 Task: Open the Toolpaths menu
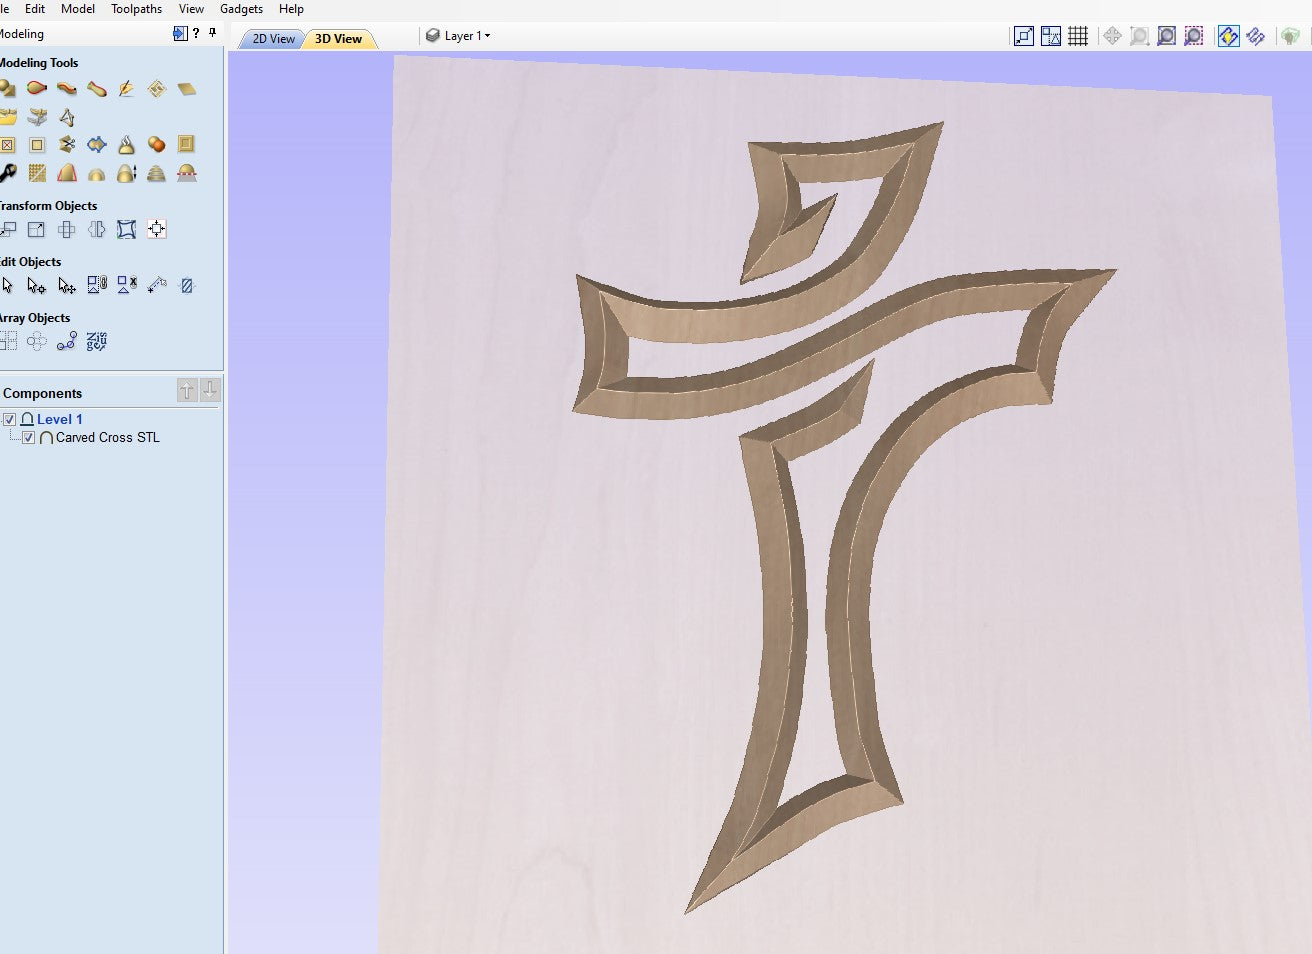pos(136,9)
